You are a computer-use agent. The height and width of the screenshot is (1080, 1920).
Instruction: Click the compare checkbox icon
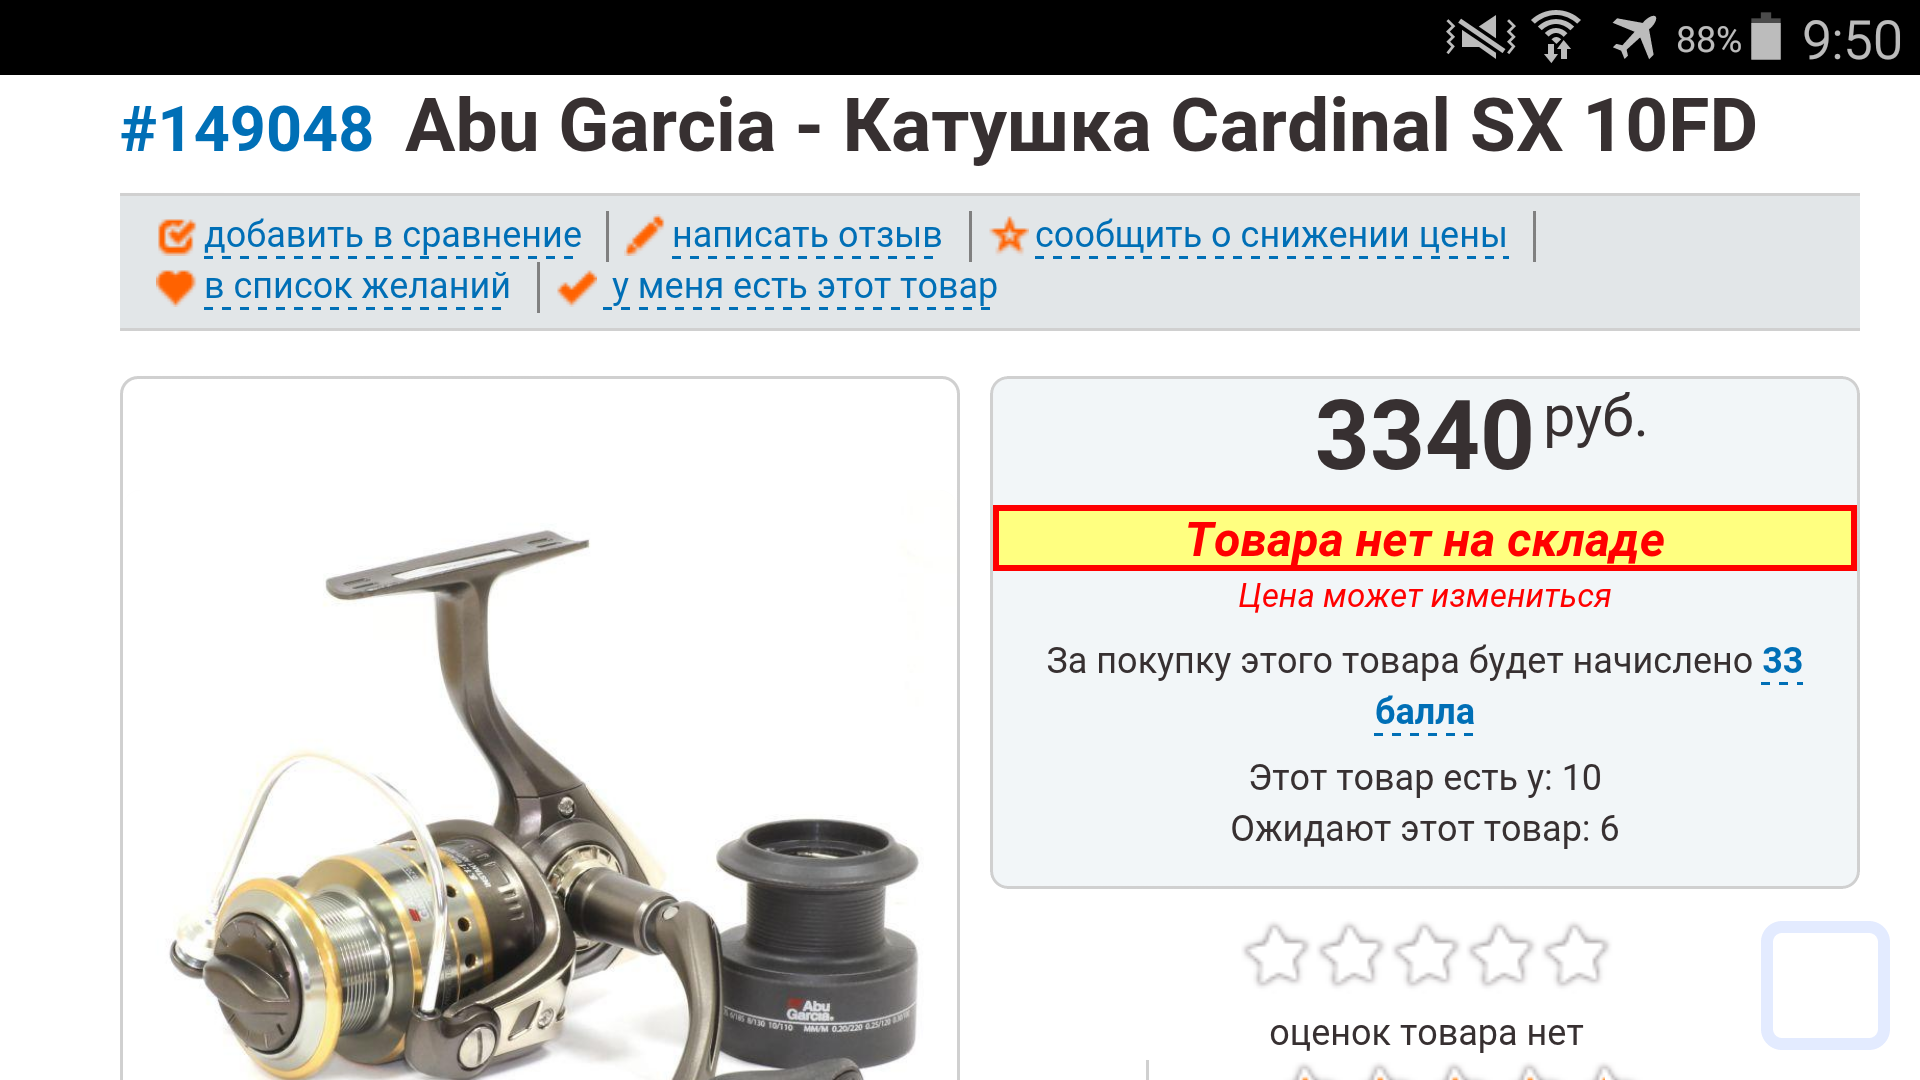[x=176, y=236]
